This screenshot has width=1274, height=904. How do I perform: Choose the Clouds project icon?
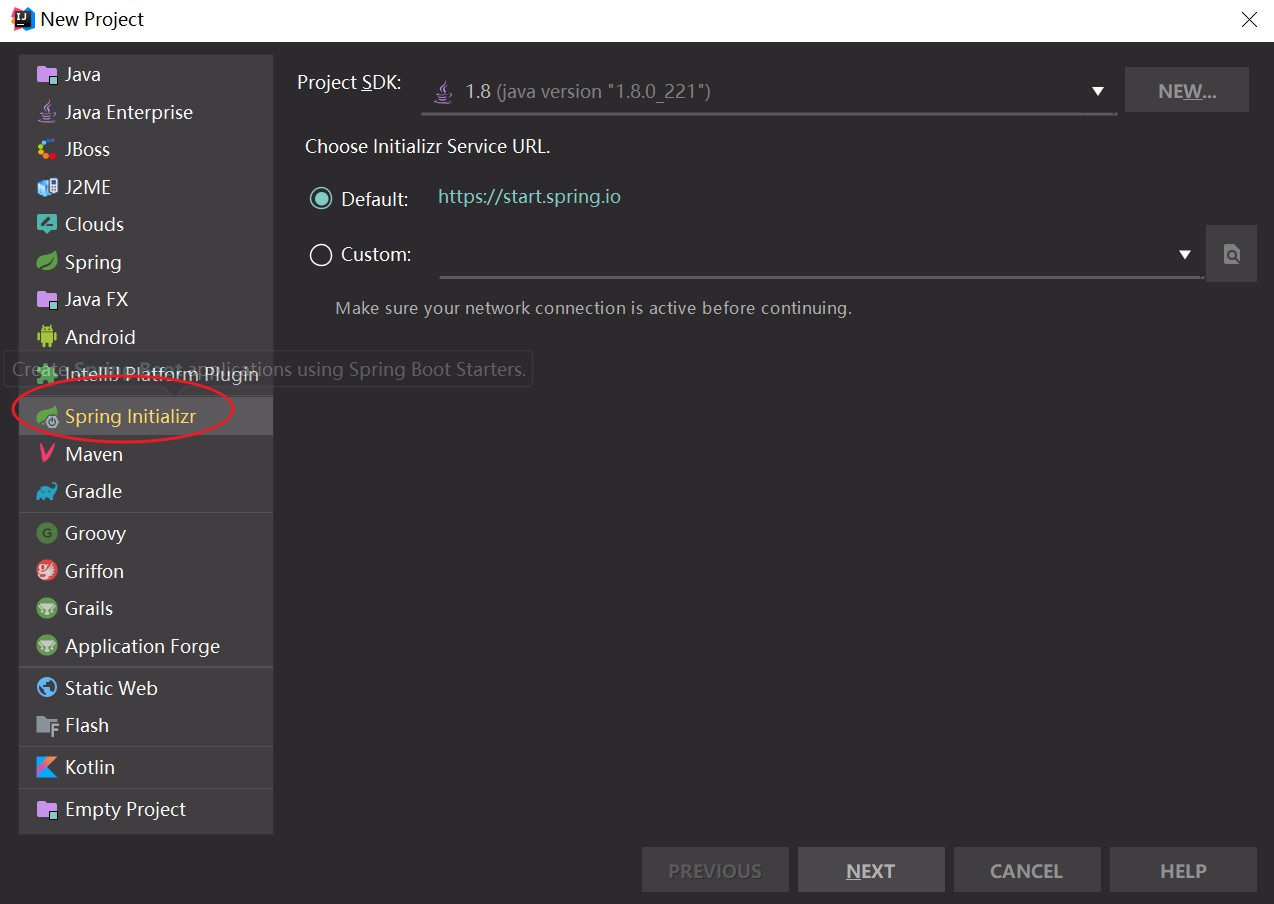click(x=47, y=224)
